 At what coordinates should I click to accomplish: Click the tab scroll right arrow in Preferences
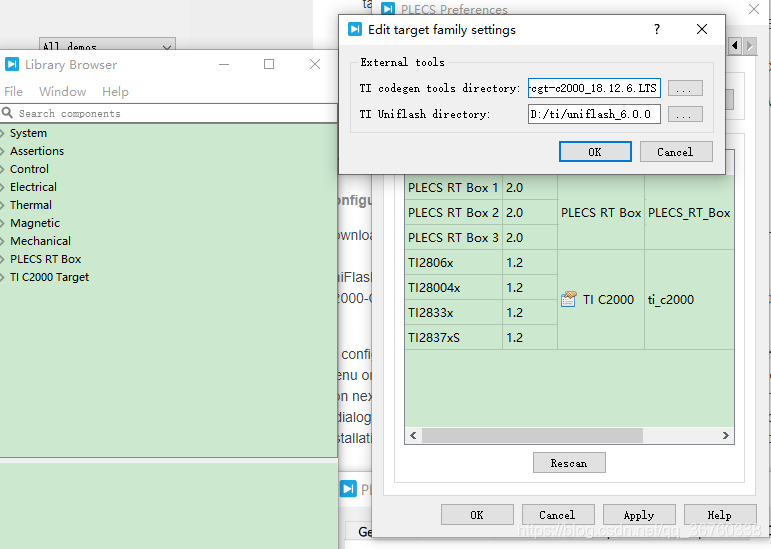750,46
